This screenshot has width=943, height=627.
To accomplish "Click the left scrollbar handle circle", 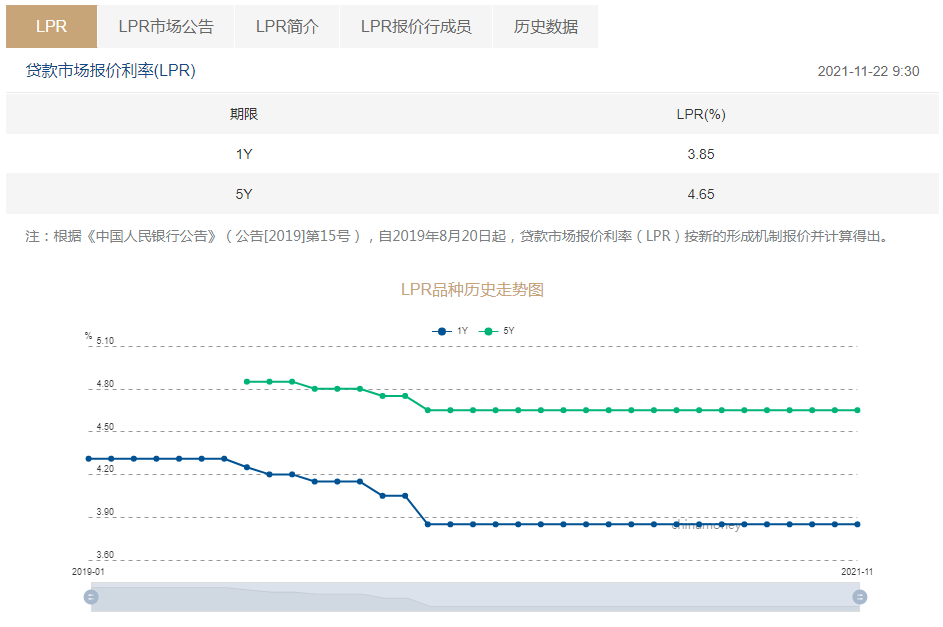I will 92,596.
